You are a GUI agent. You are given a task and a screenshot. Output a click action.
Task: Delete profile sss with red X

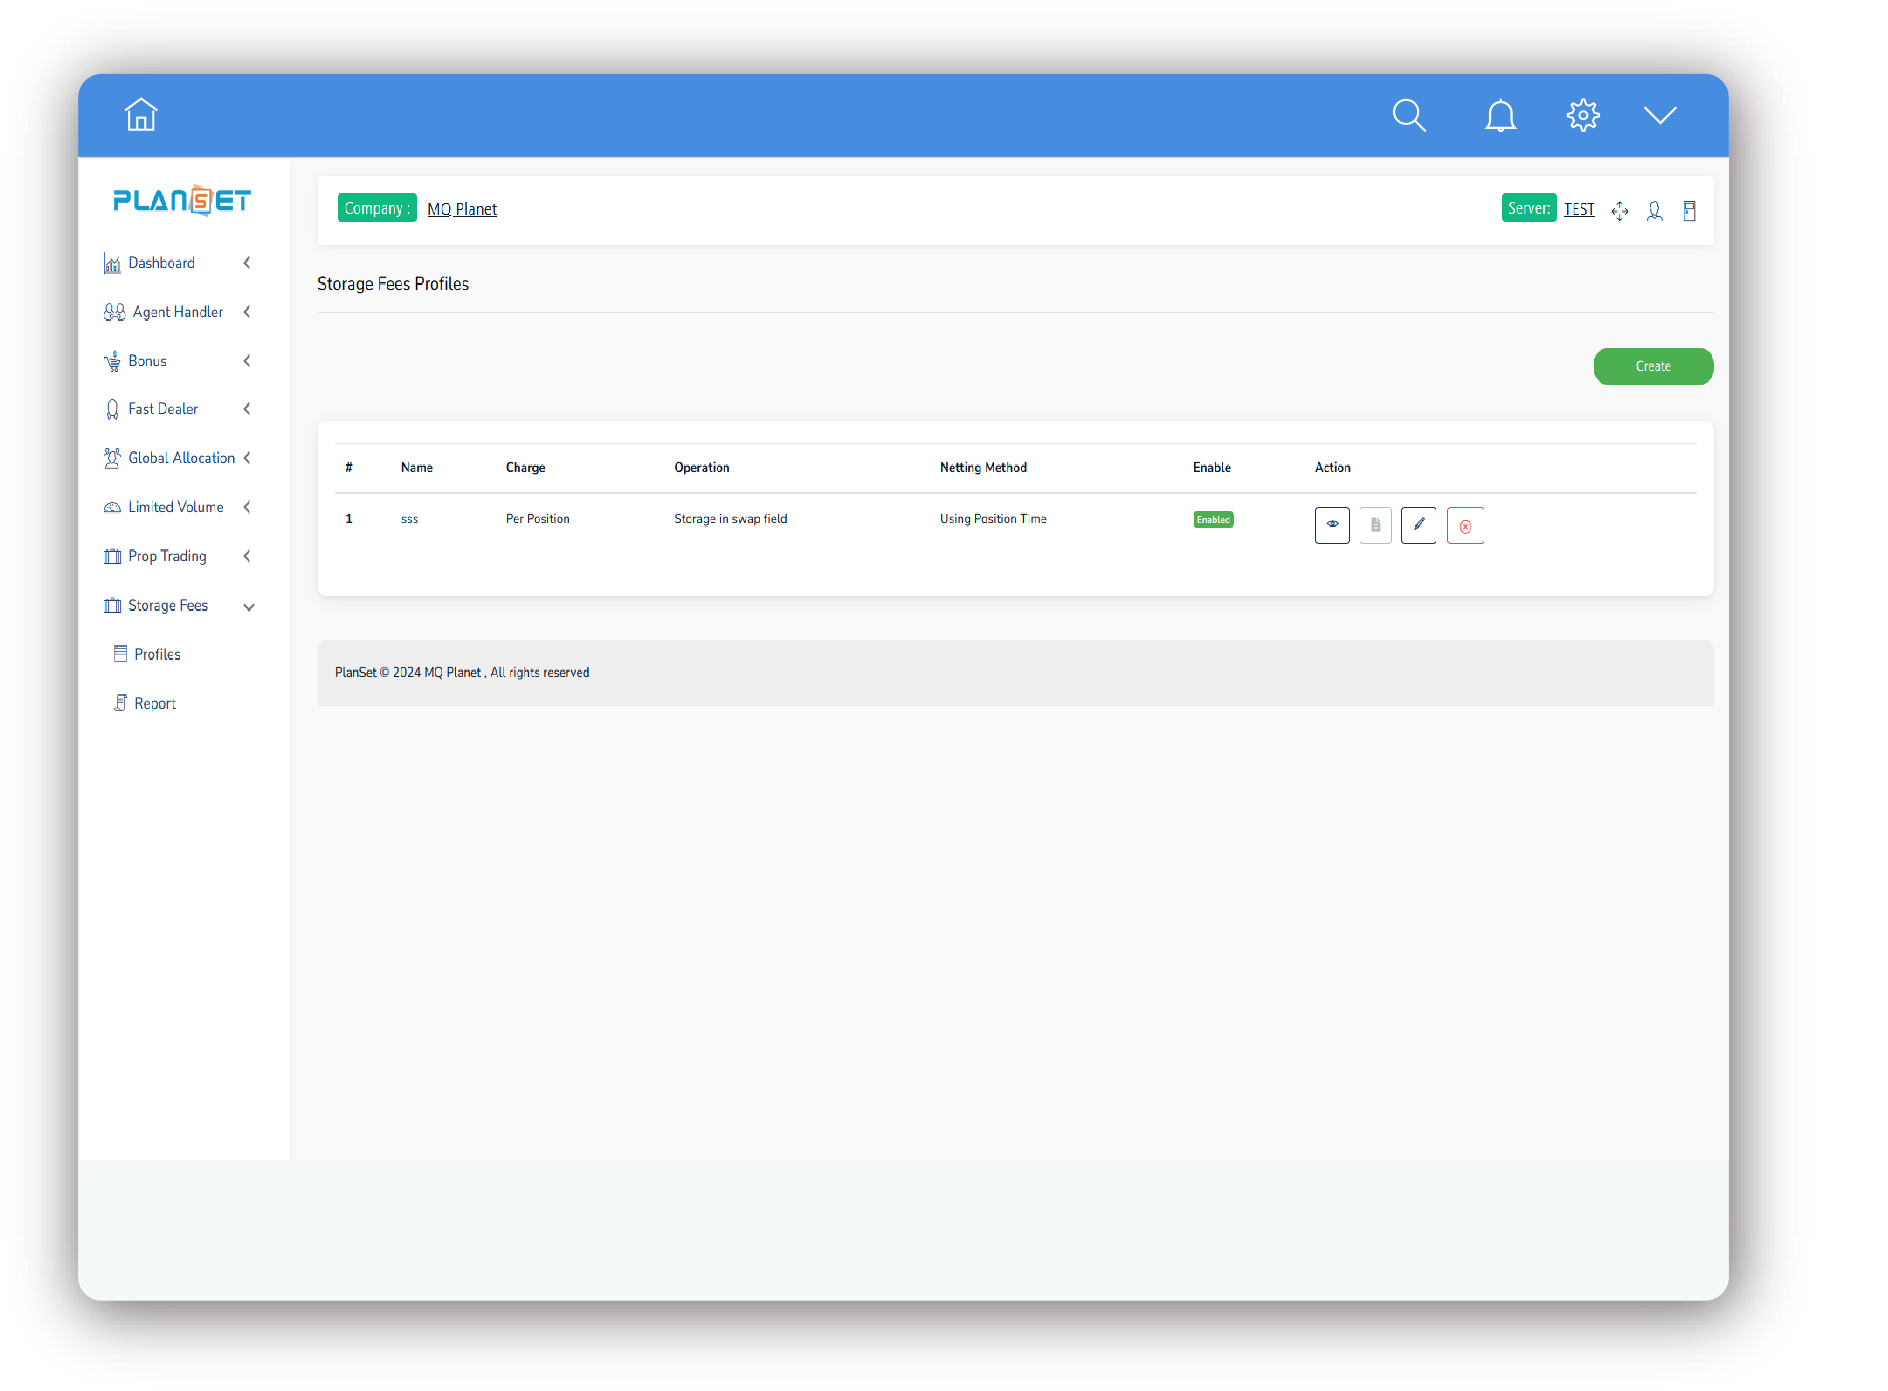click(1465, 526)
